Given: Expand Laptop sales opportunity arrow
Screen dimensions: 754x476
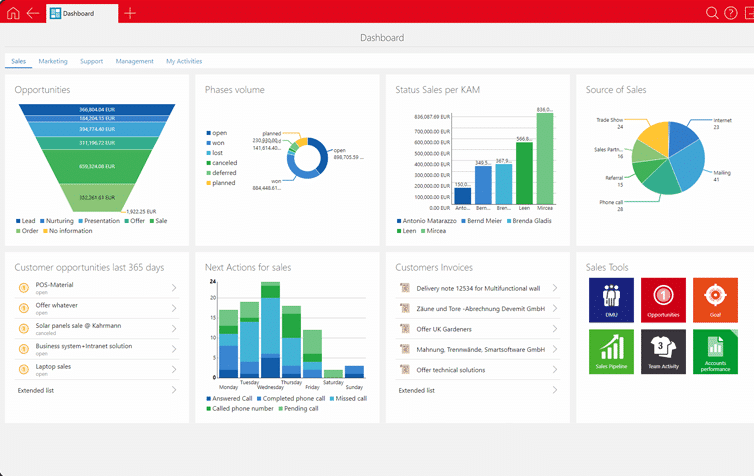Looking at the screenshot, I should point(174,370).
